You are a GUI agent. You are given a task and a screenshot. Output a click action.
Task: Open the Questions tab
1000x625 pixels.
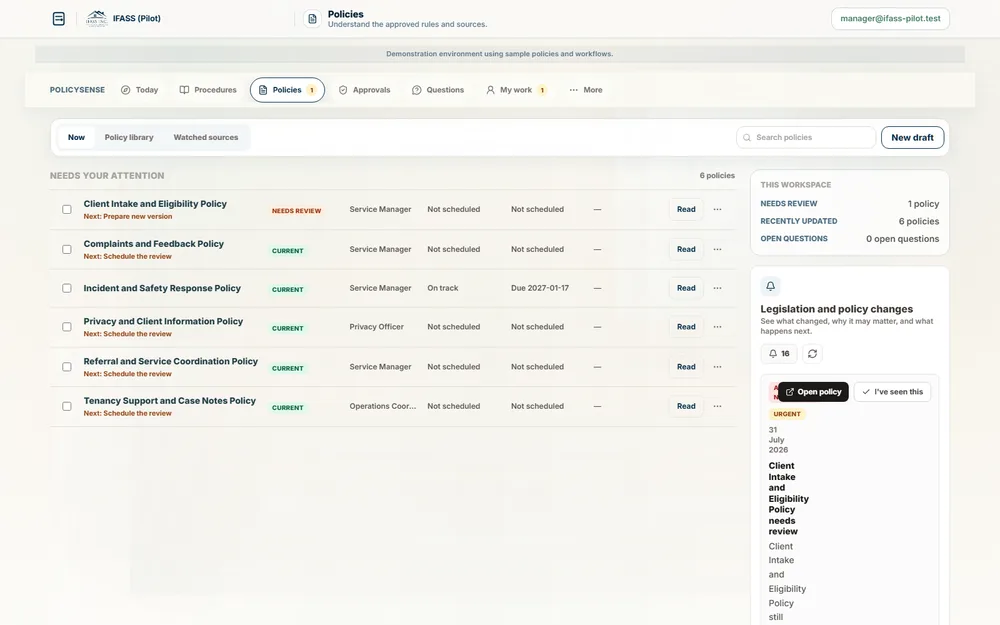point(438,90)
